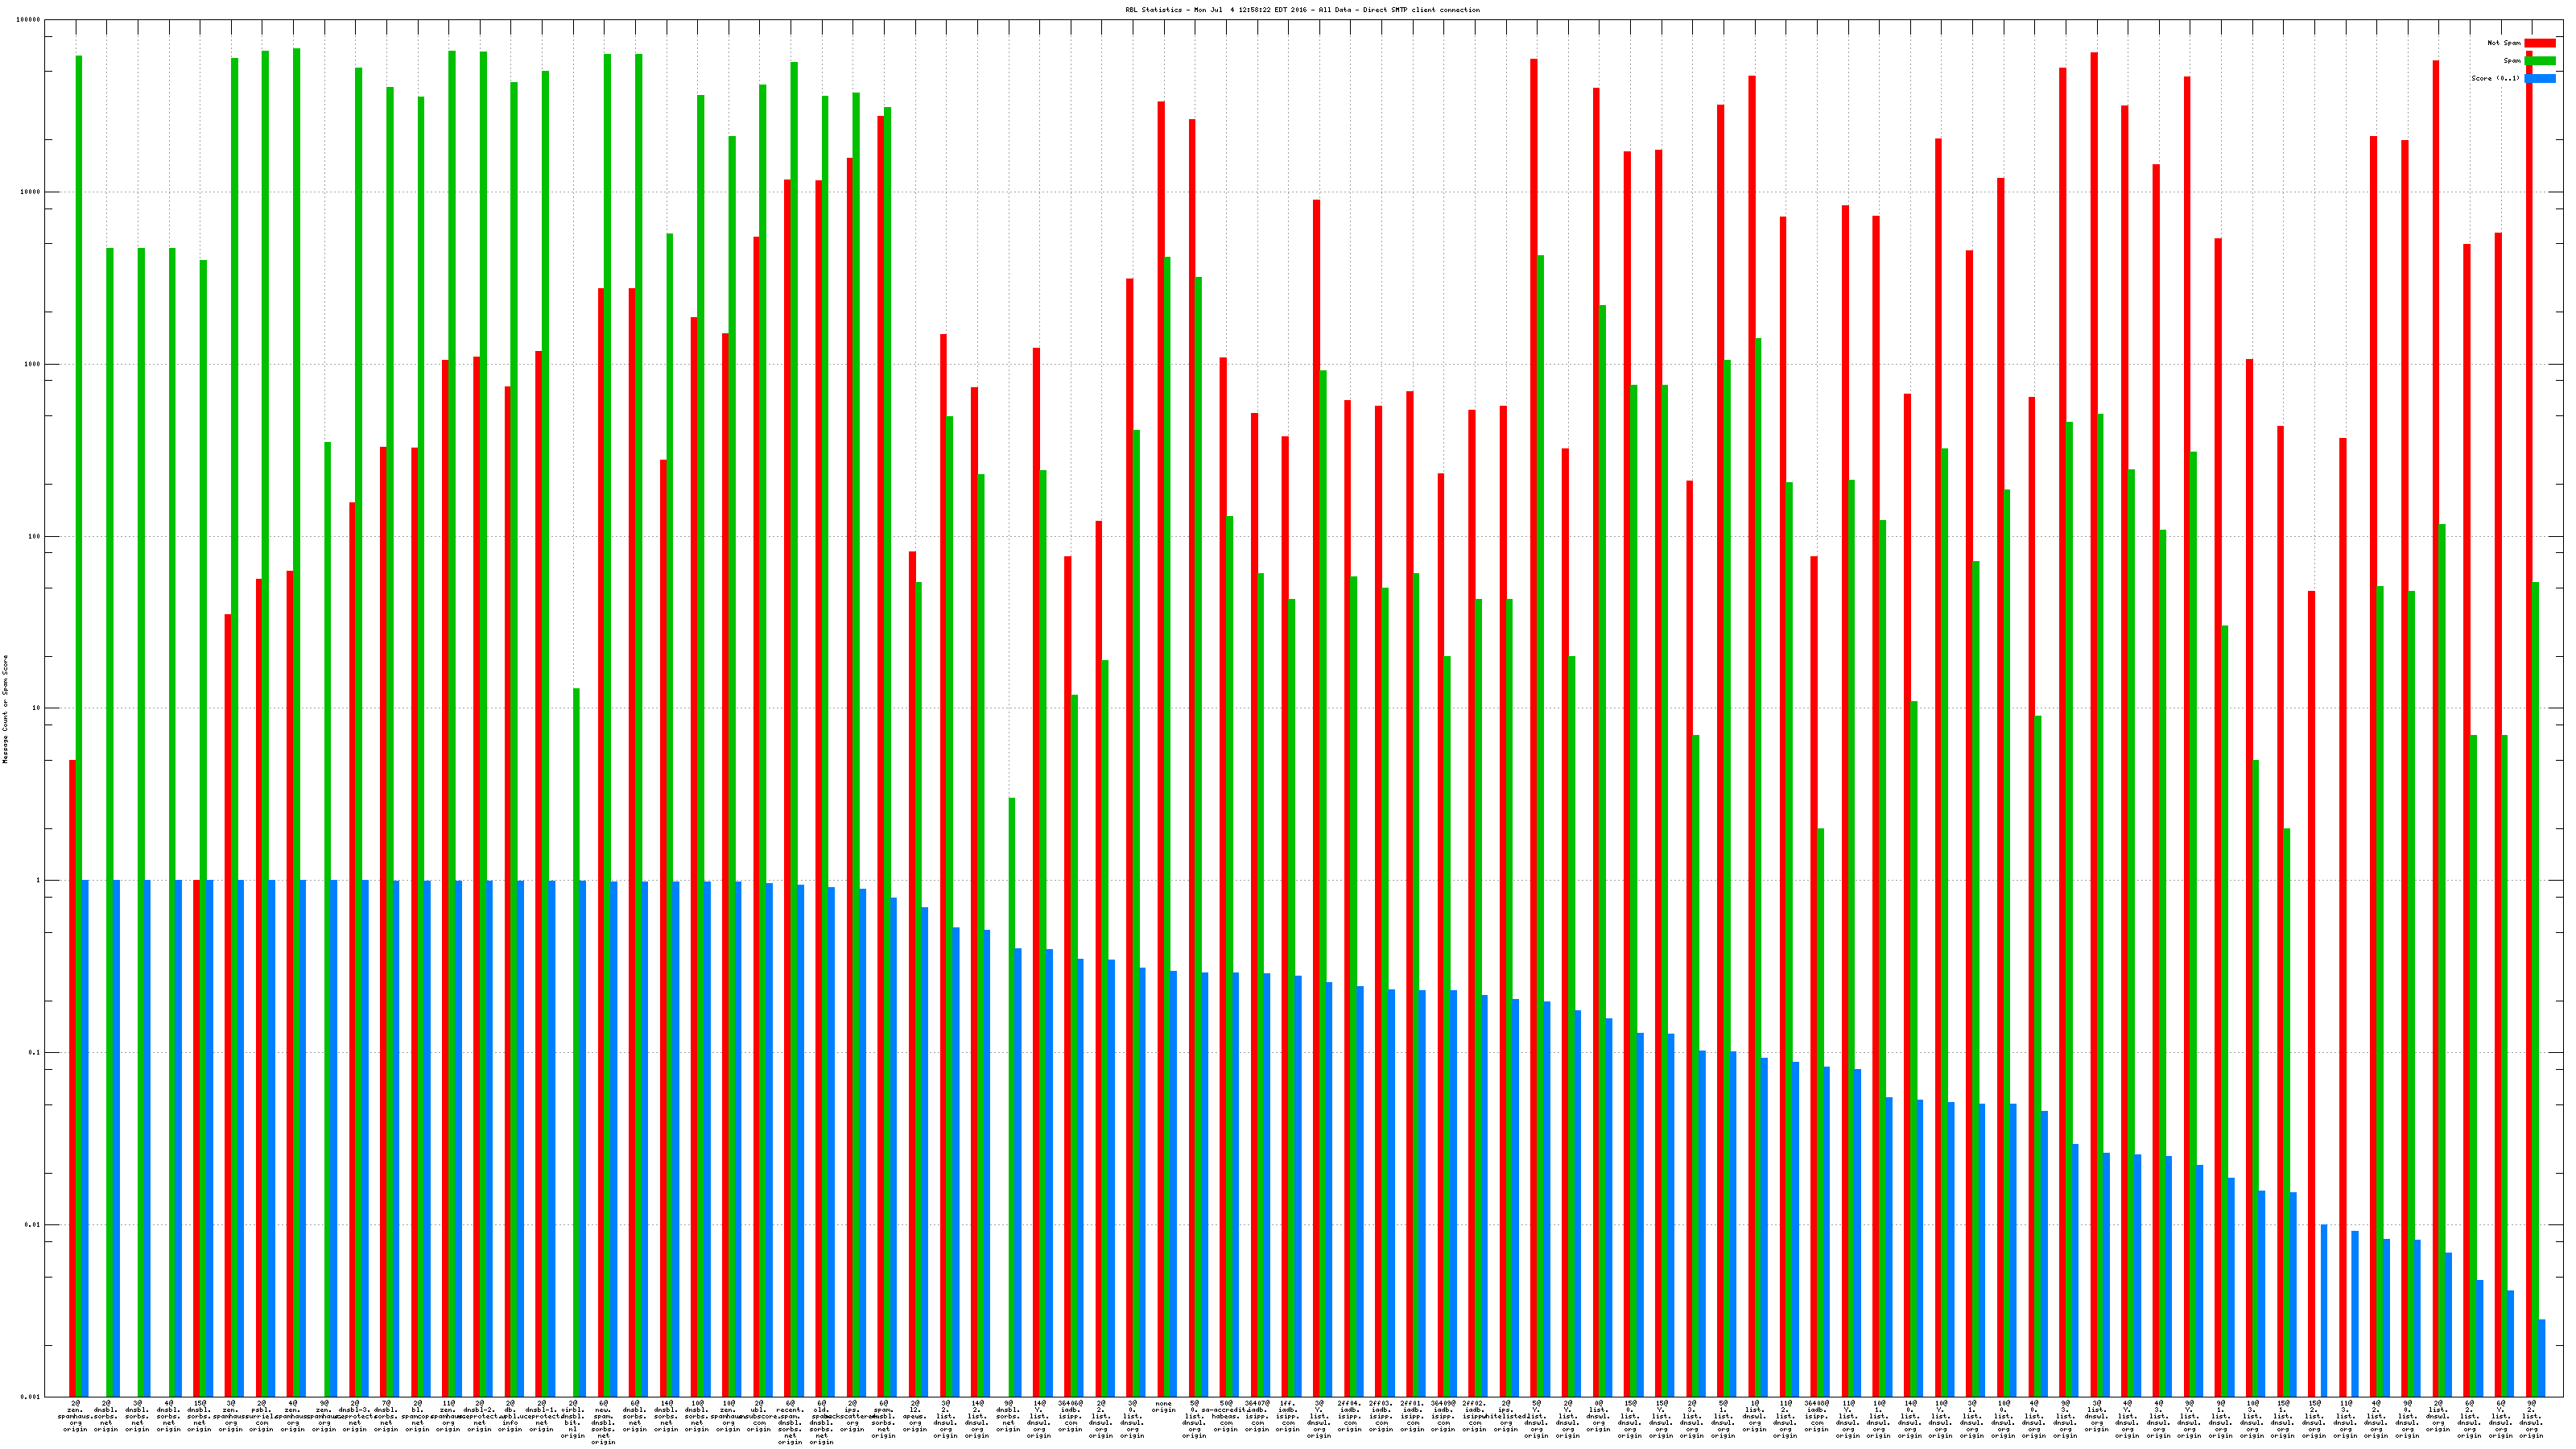Click the 100000 y-axis tick label
Screen dimensions: 2576x1449
tap(29, 20)
